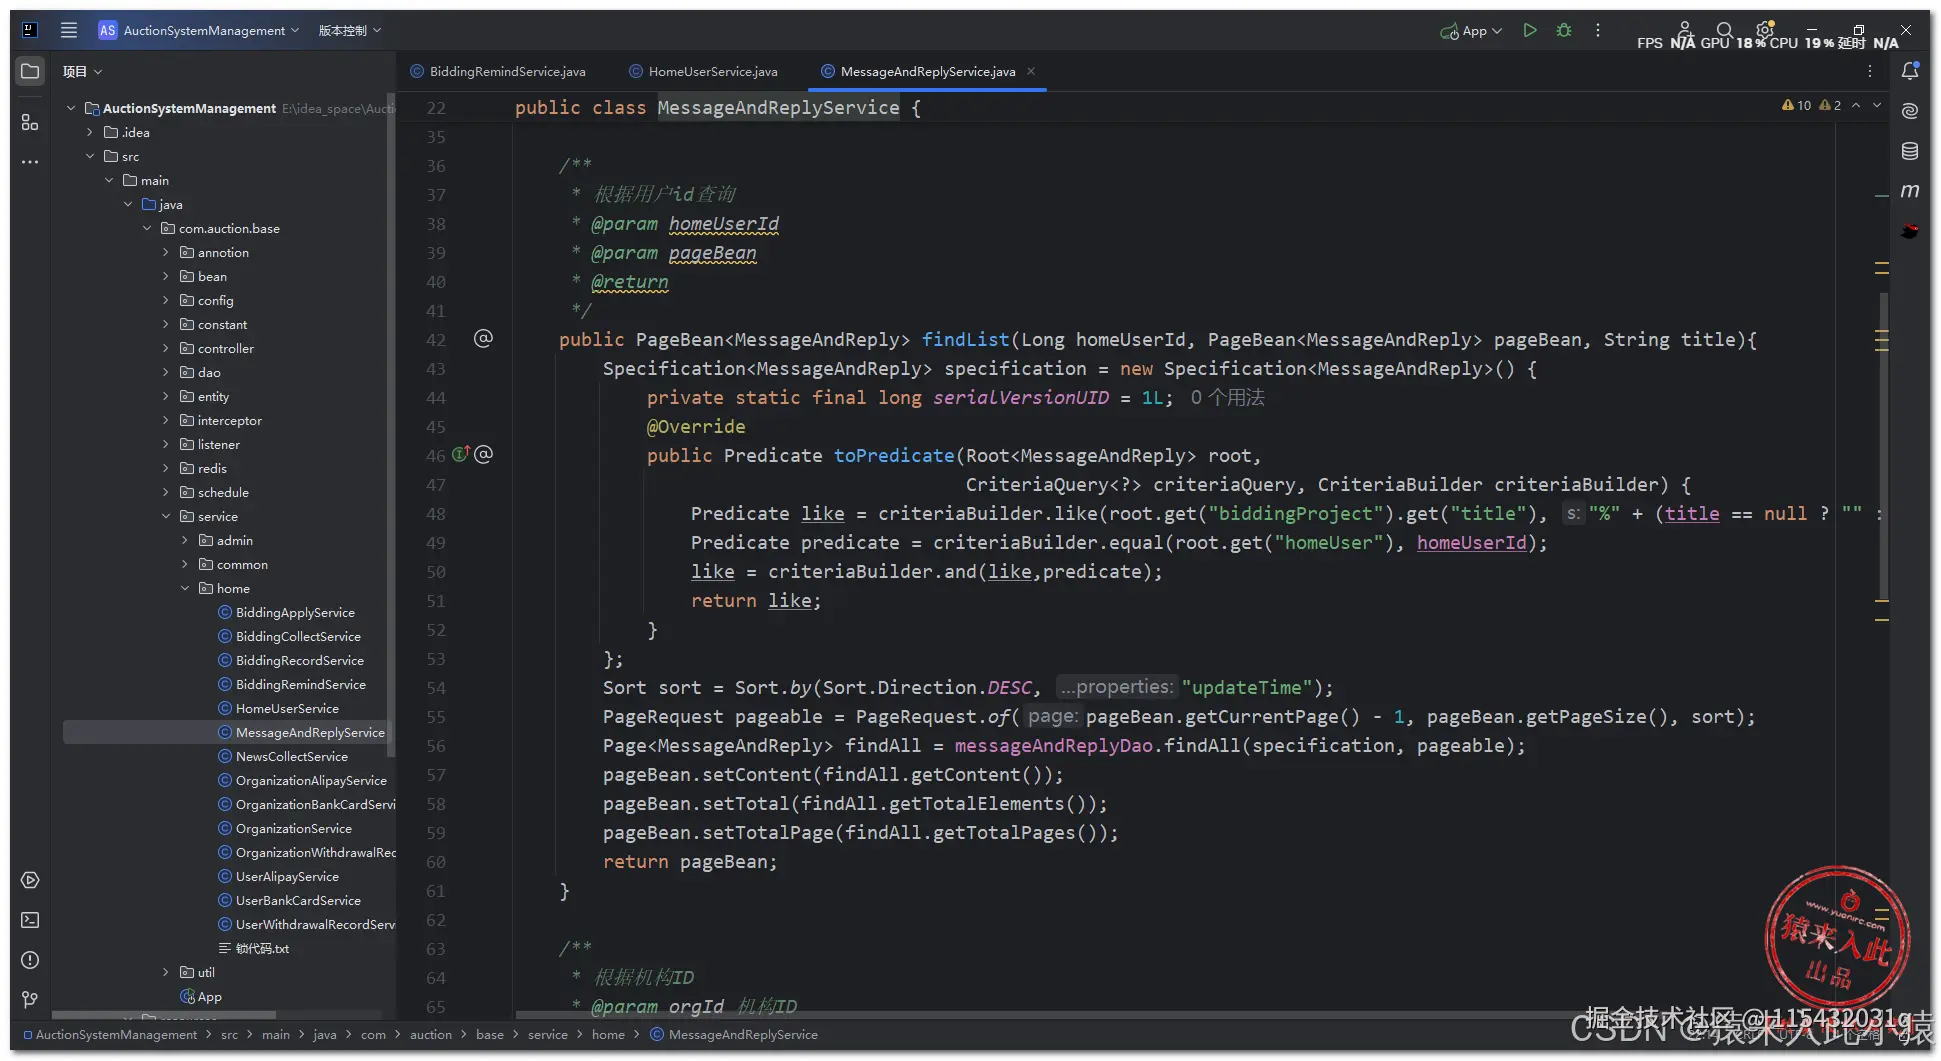
Task: Expand the controller package
Action: [x=166, y=348]
